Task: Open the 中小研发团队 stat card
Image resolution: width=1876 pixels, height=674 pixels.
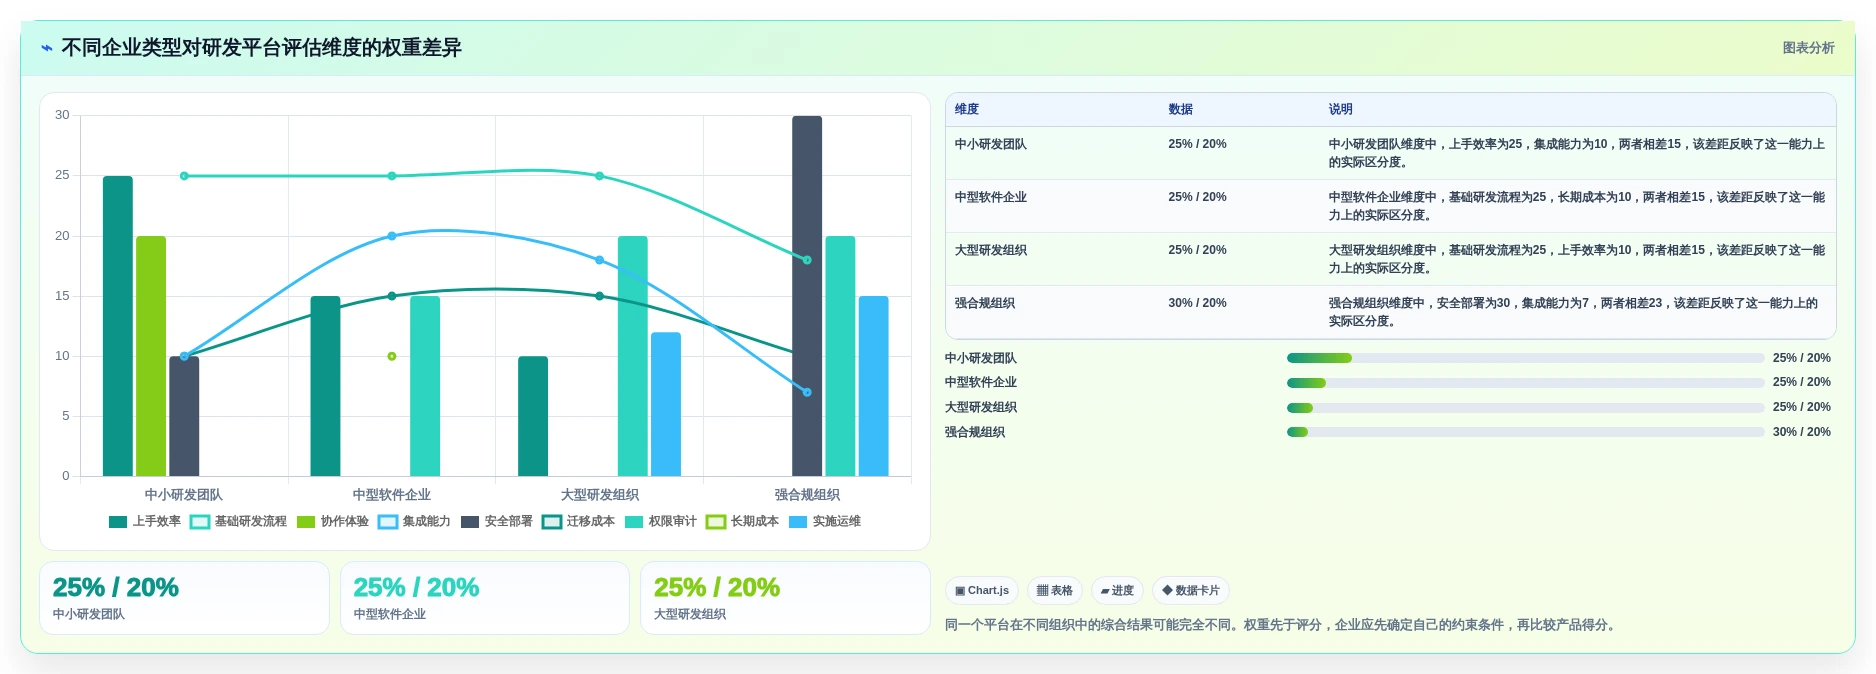Action: 184,598
